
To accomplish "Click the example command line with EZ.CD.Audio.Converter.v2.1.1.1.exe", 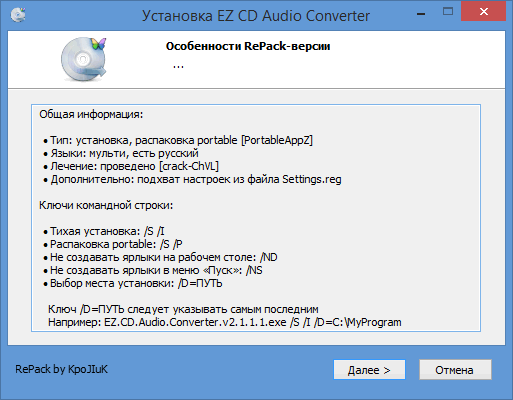I will [x=225, y=322].
